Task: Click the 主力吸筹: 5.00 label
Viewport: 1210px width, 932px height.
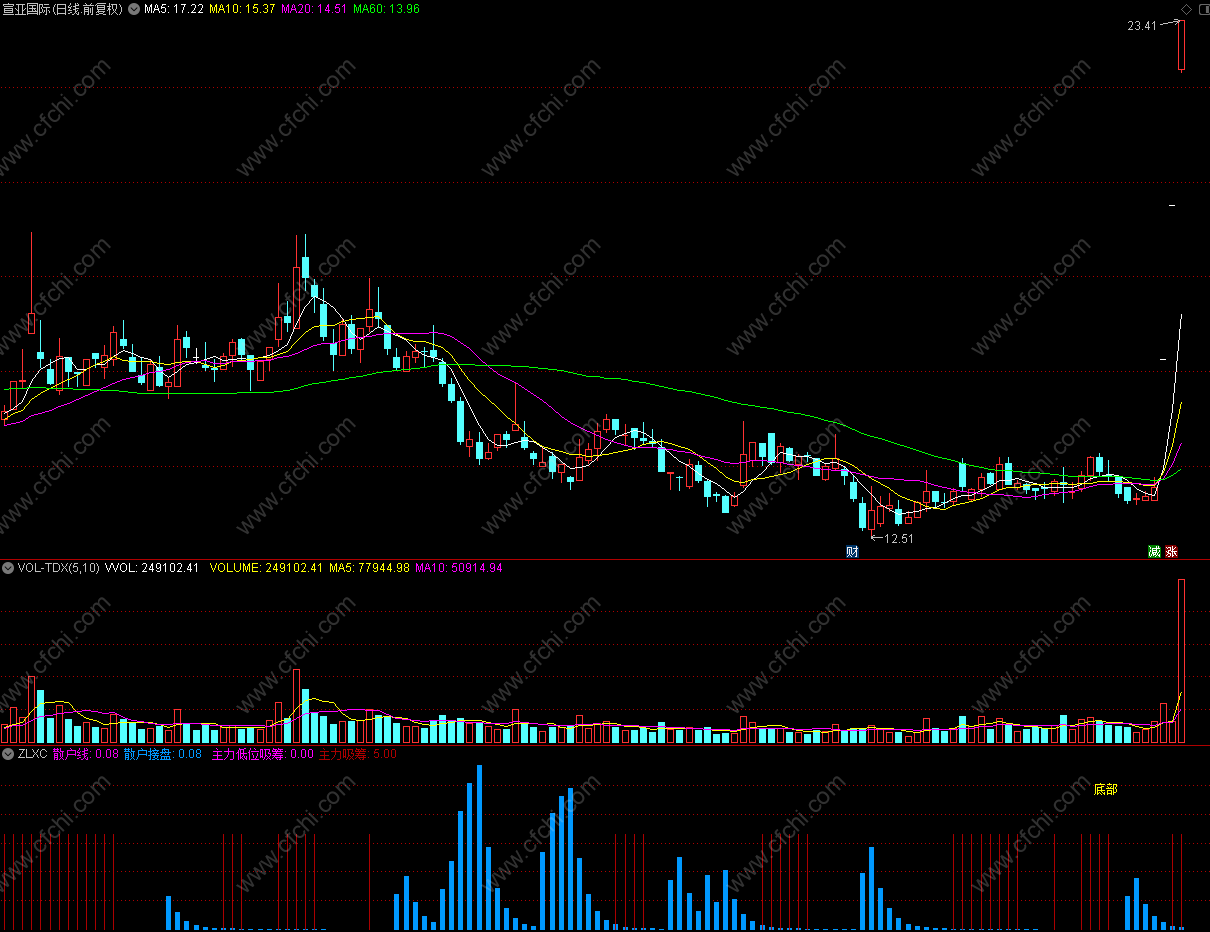Action: coord(357,754)
